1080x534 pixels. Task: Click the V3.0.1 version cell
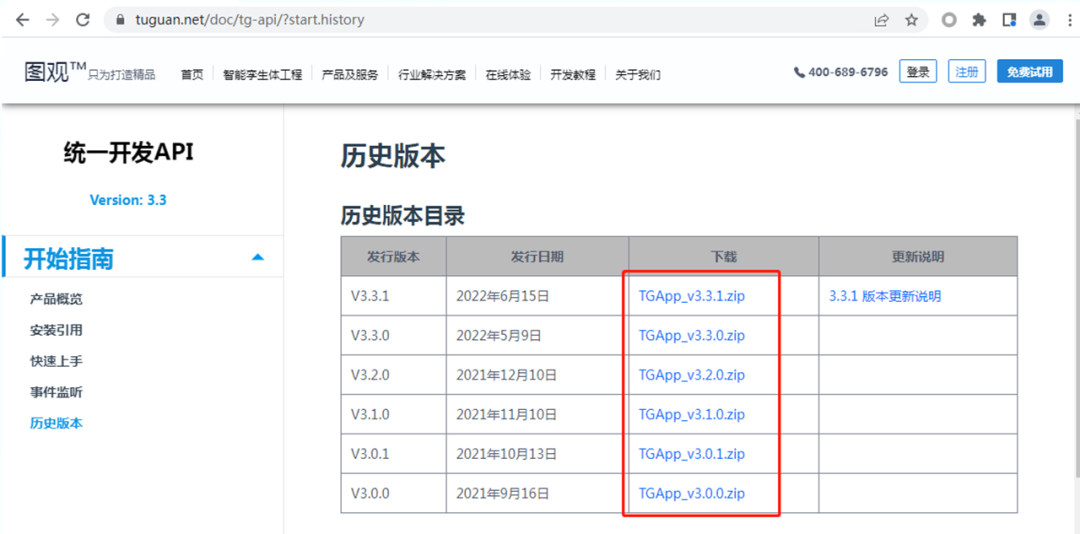[393, 454]
